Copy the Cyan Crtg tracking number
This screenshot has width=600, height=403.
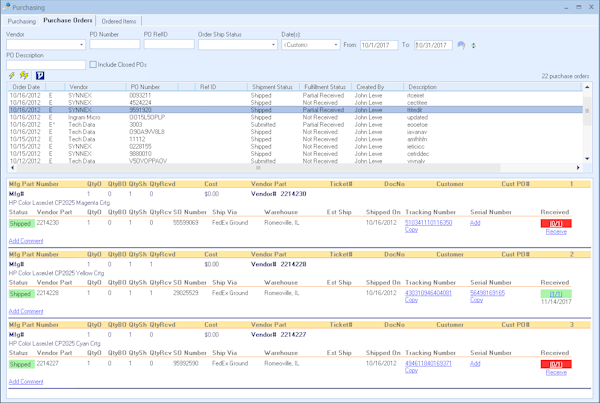(x=411, y=370)
